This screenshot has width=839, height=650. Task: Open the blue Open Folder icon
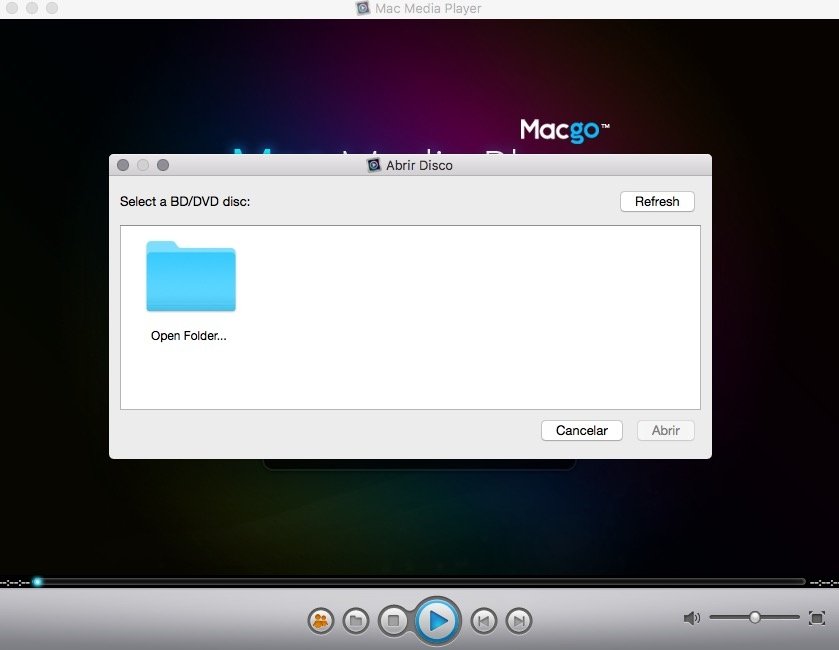point(191,276)
